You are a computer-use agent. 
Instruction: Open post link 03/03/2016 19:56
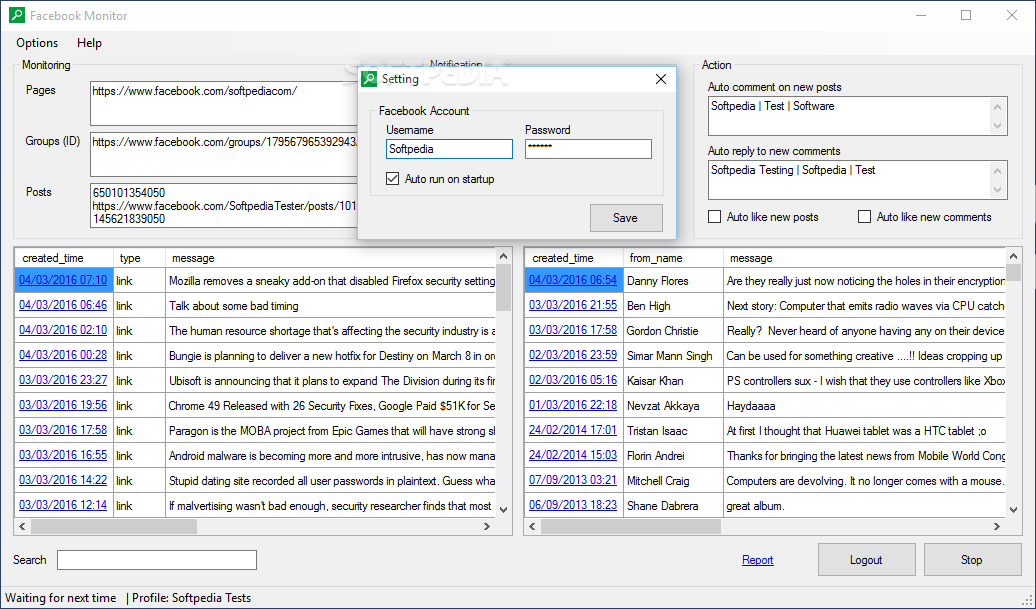tap(63, 405)
